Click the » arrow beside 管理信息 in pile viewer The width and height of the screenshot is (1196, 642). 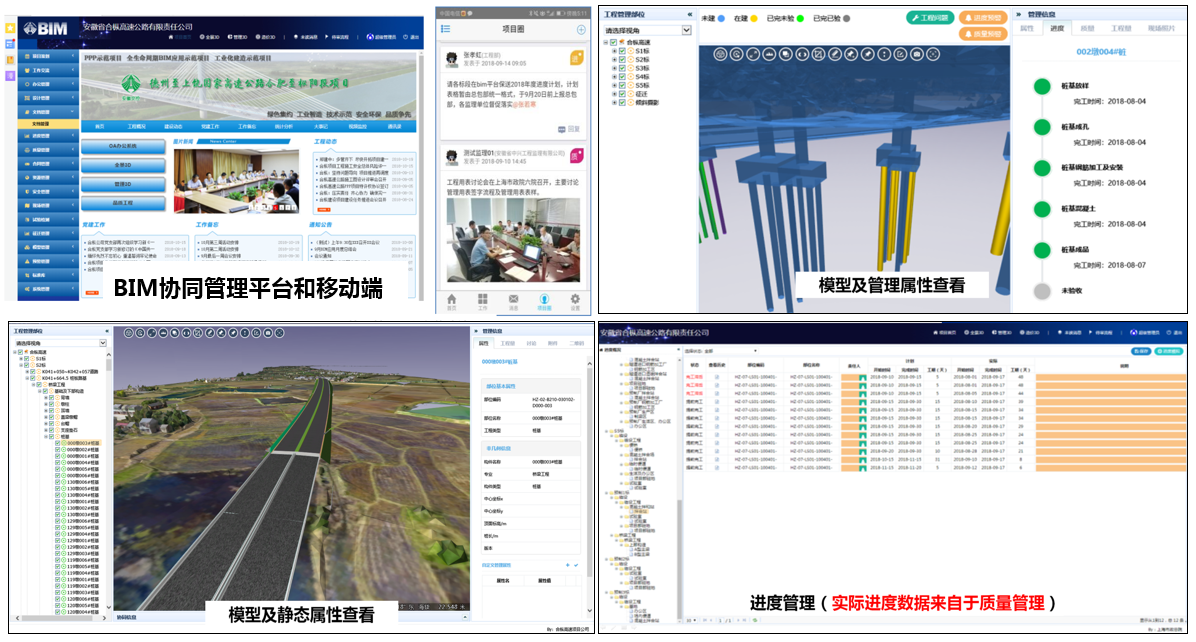click(1018, 14)
